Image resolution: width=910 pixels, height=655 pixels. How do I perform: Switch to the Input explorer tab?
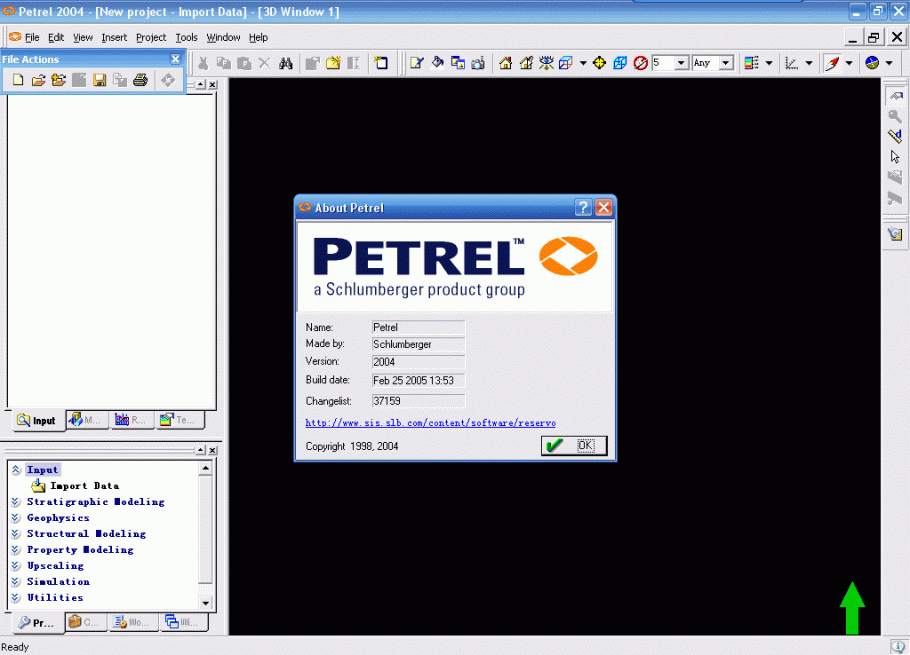point(36,420)
